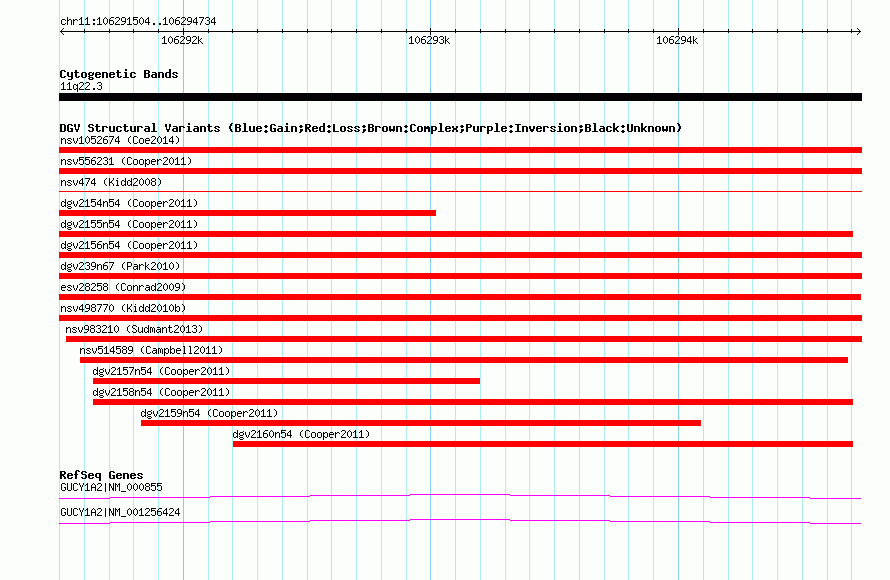Image resolution: width=890 pixels, height=580 pixels.
Task: Click the red bar for nsv514589
Action: pos(464,360)
